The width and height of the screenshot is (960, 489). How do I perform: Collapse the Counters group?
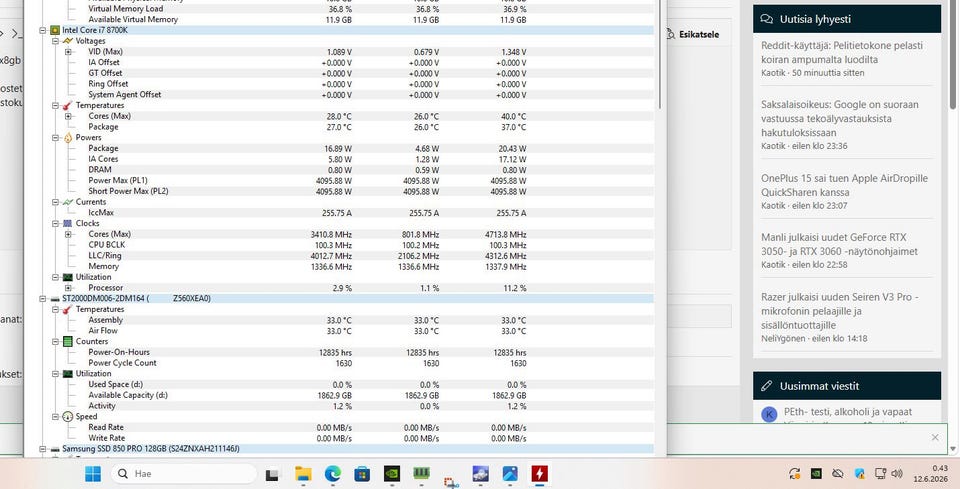[55, 342]
